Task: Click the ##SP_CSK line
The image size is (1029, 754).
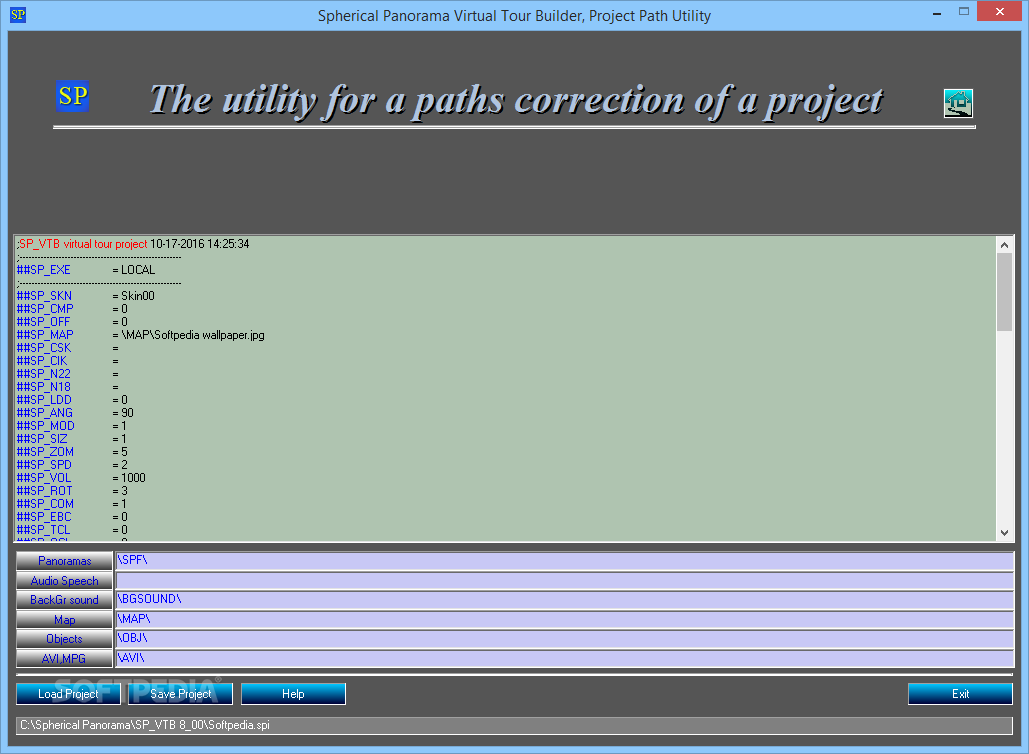Action: click(x=68, y=348)
